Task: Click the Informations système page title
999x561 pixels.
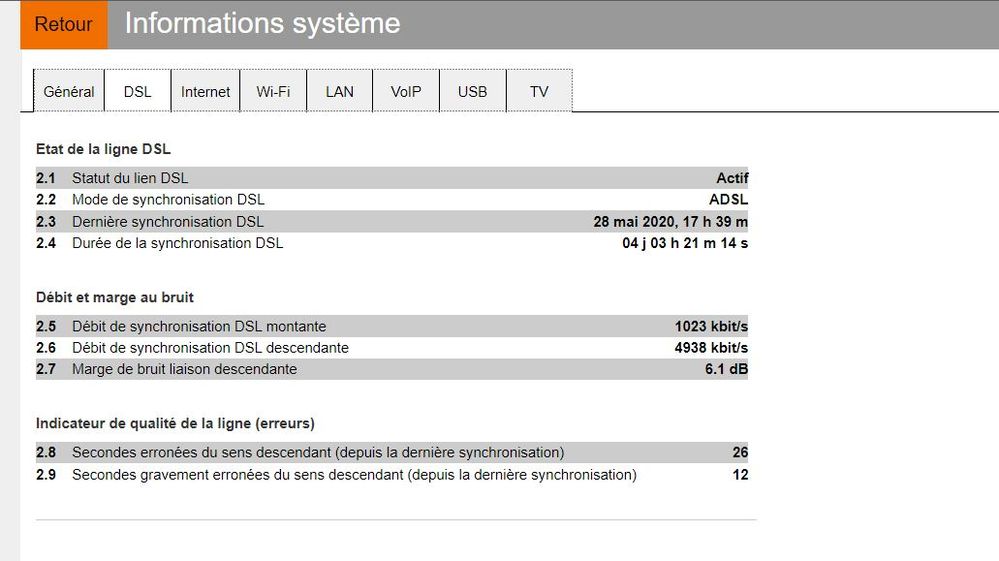Action: click(x=262, y=24)
